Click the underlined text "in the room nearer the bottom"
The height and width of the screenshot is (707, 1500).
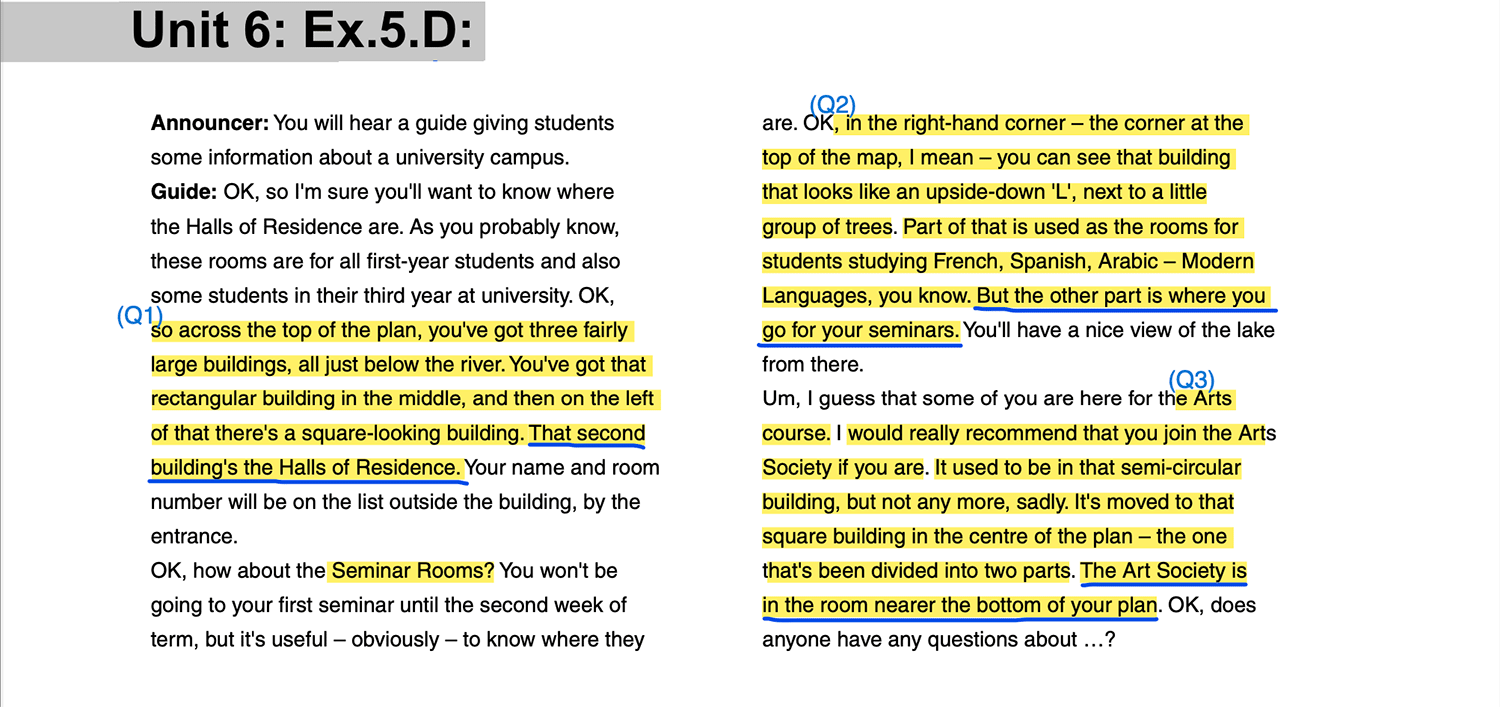click(901, 605)
